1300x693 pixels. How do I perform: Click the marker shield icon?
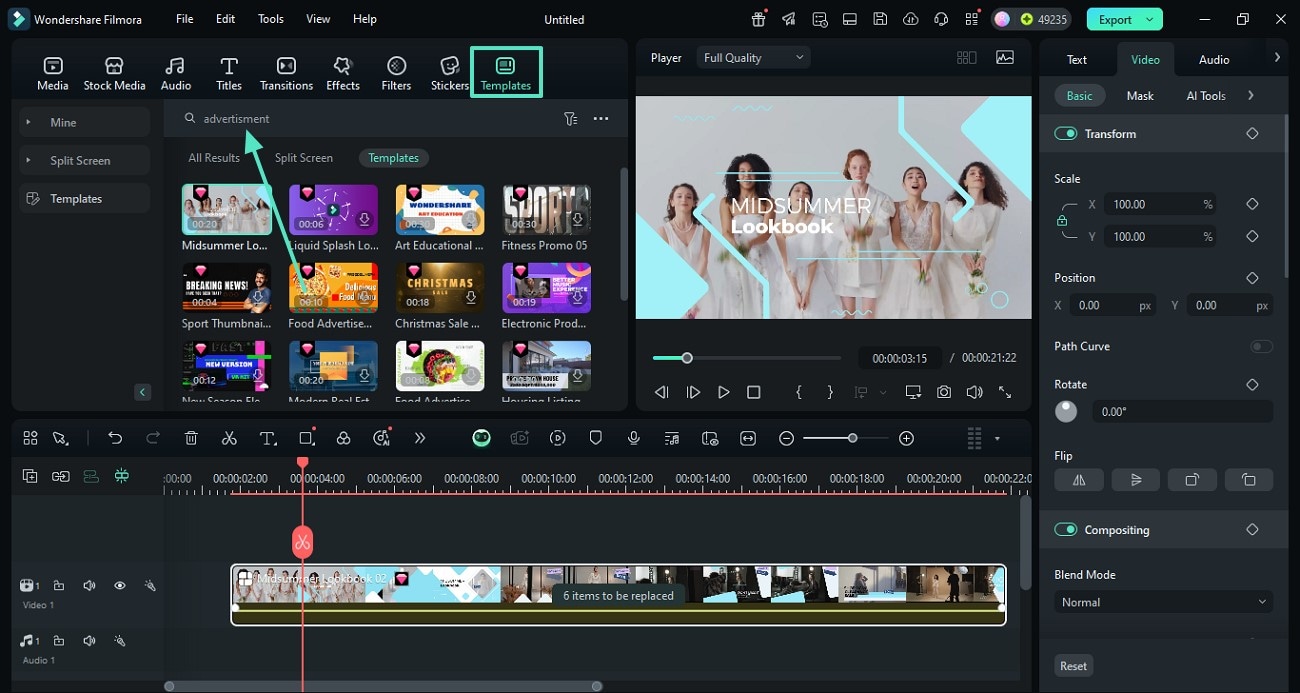click(596, 438)
